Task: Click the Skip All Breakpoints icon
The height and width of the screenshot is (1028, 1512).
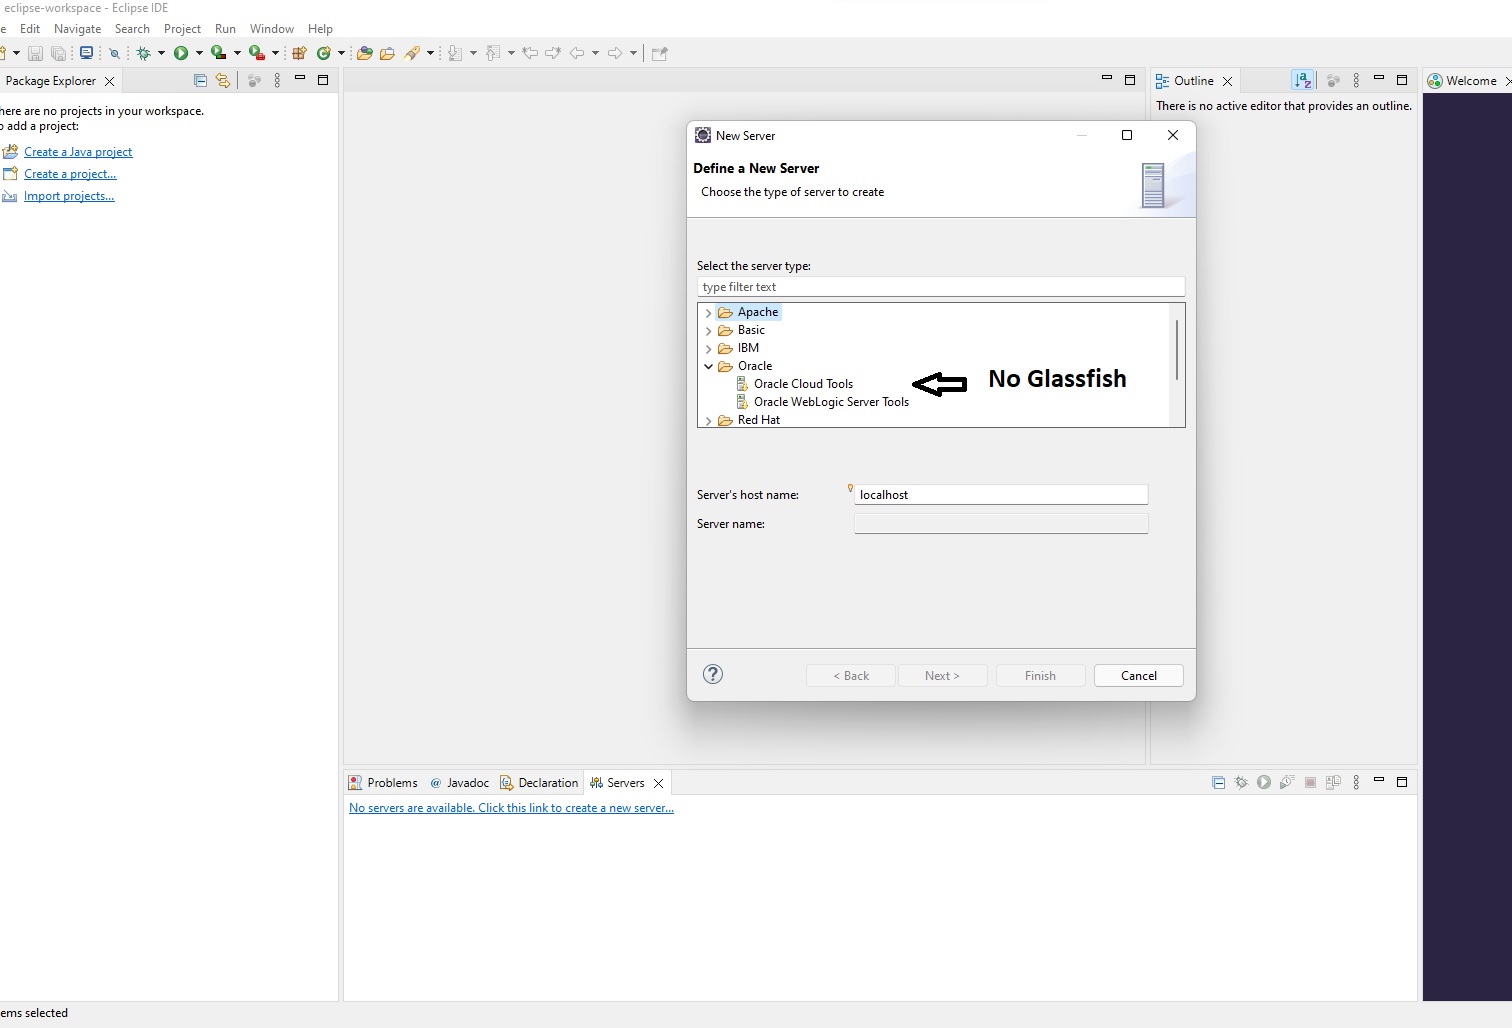Action: 114,53
